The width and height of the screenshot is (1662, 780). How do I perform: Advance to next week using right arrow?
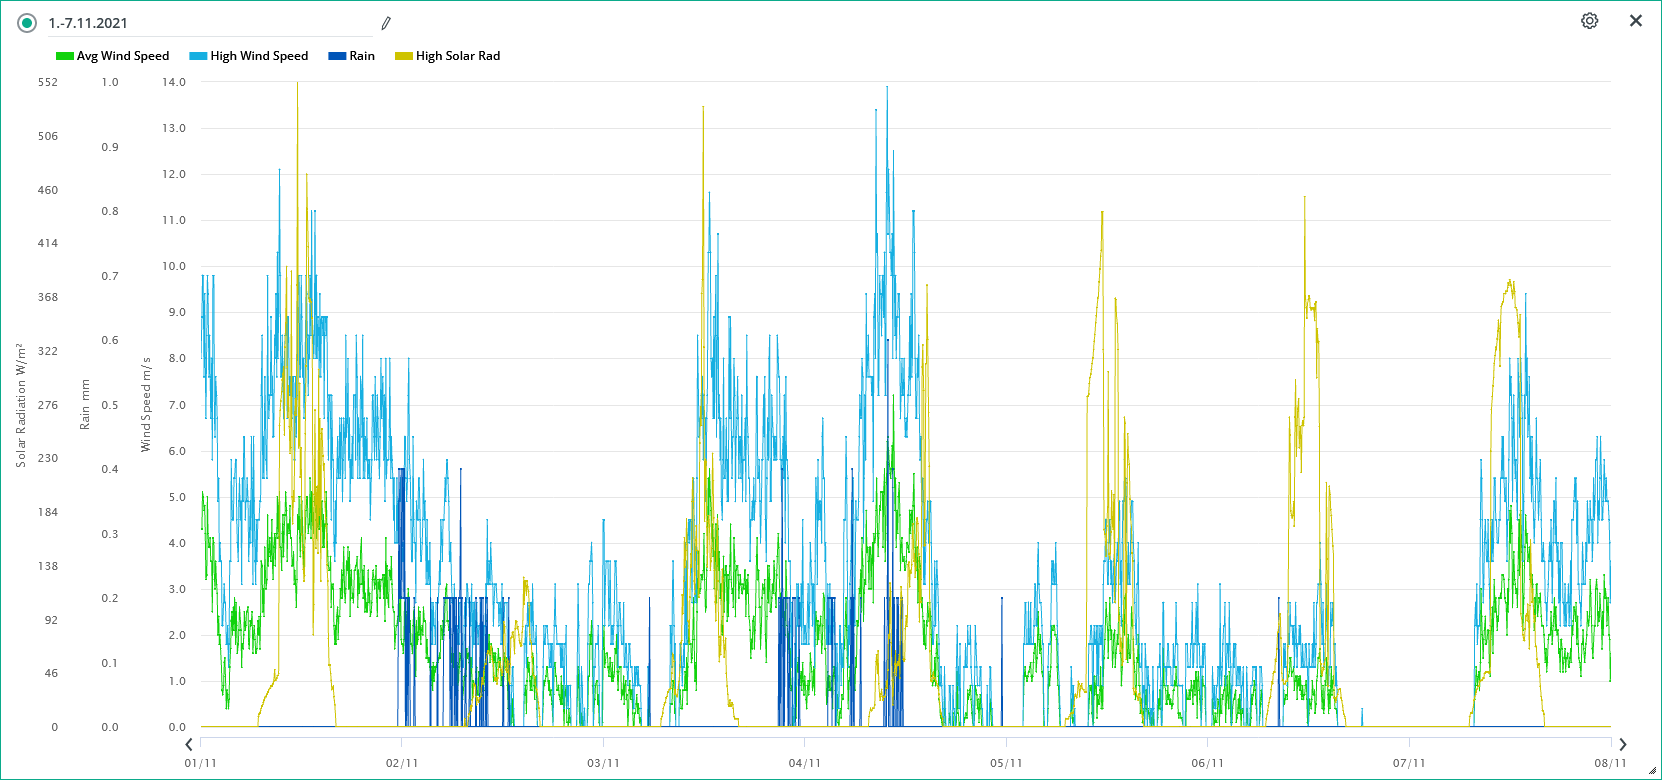coord(1623,744)
